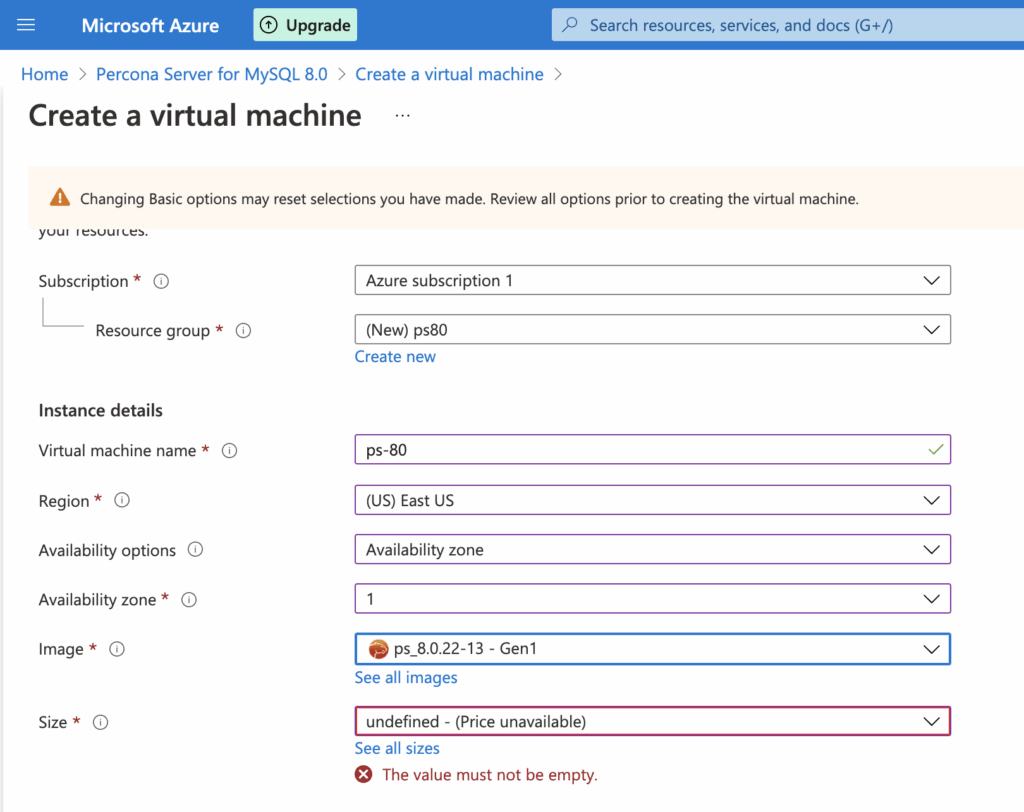Click the Image field info icon
Image resolution: width=1024 pixels, height=812 pixels.
tap(116, 648)
